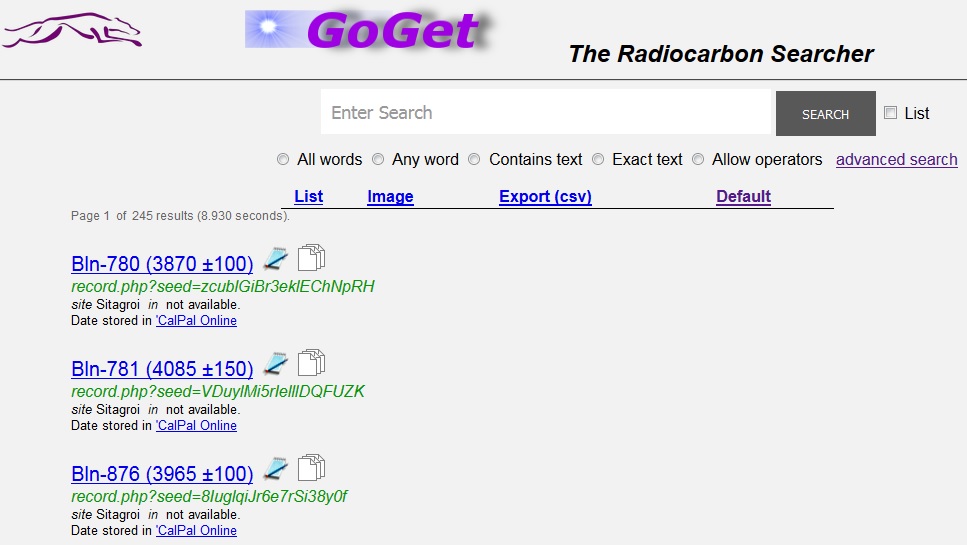
Task: Click the record.php?seed=8IuglqiJr6e7rSi38y0f URL text
Action: tap(209, 496)
